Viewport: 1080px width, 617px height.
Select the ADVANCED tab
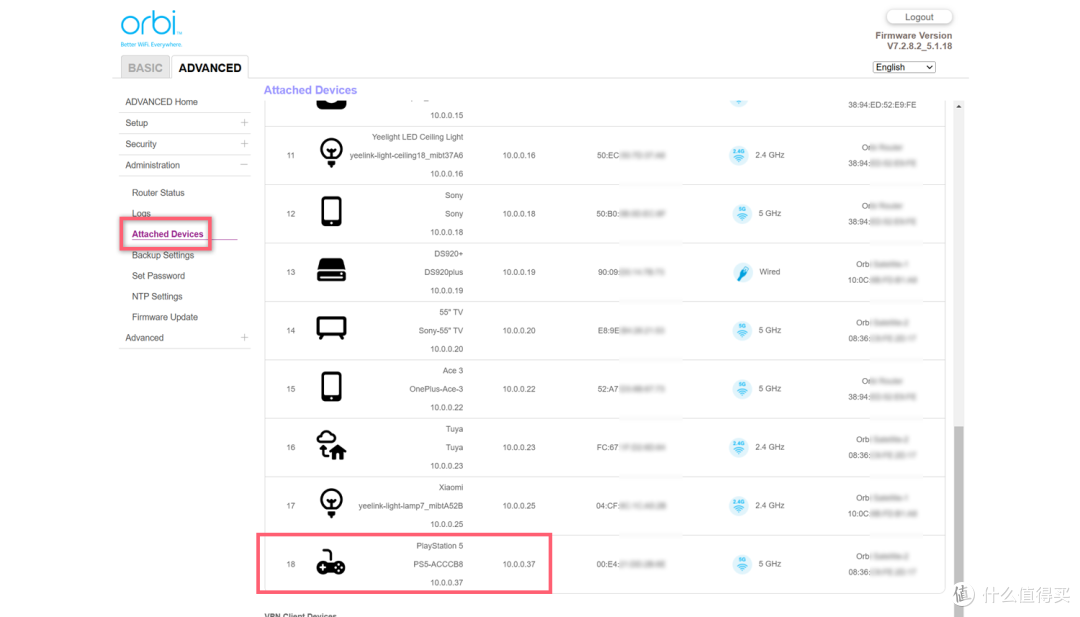pos(210,67)
